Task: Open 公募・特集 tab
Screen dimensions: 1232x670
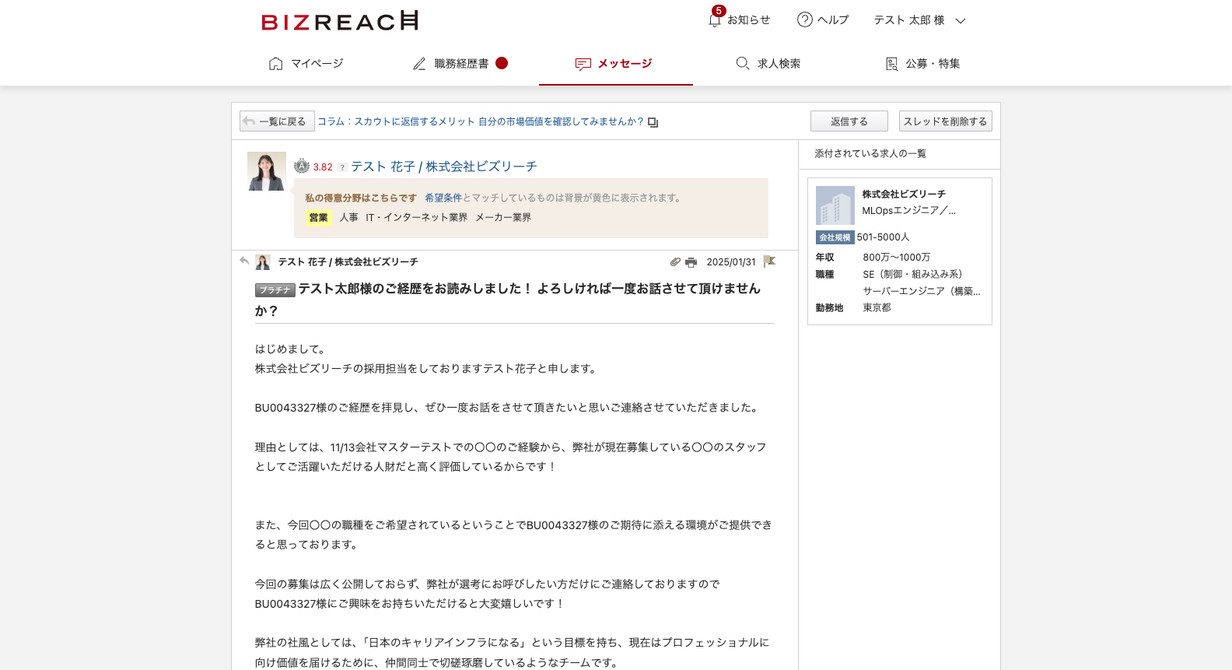Action: (x=922, y=63)
